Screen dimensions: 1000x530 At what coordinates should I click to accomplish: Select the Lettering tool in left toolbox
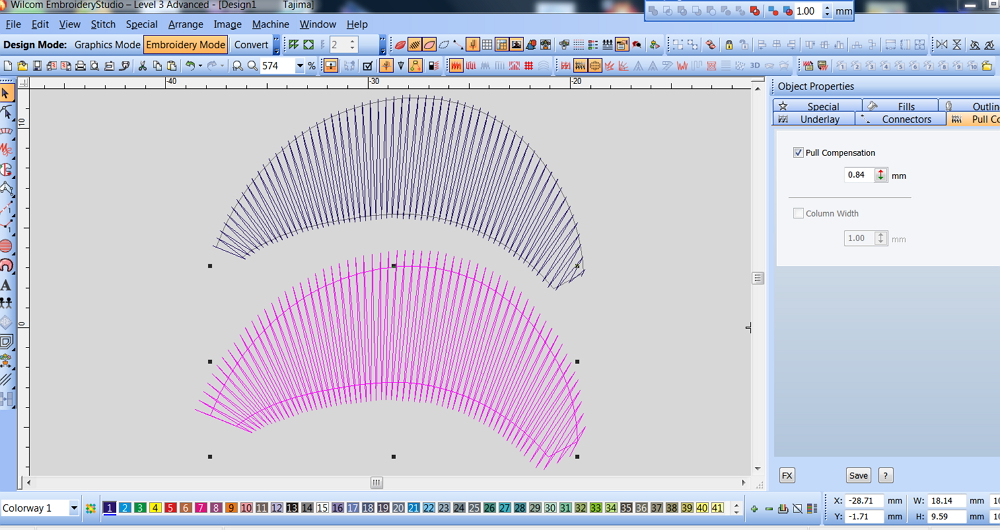[6, 284]
